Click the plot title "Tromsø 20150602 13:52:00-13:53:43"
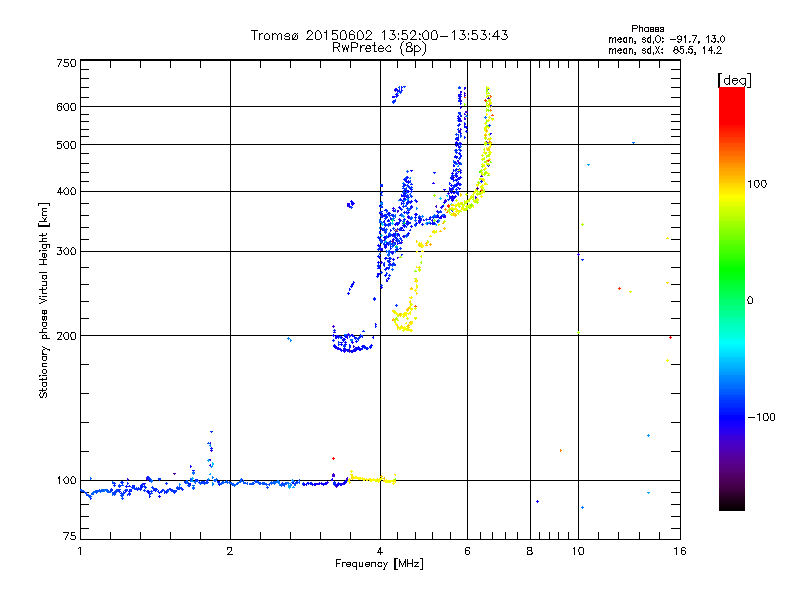The image size is (800, 600). 379,35
